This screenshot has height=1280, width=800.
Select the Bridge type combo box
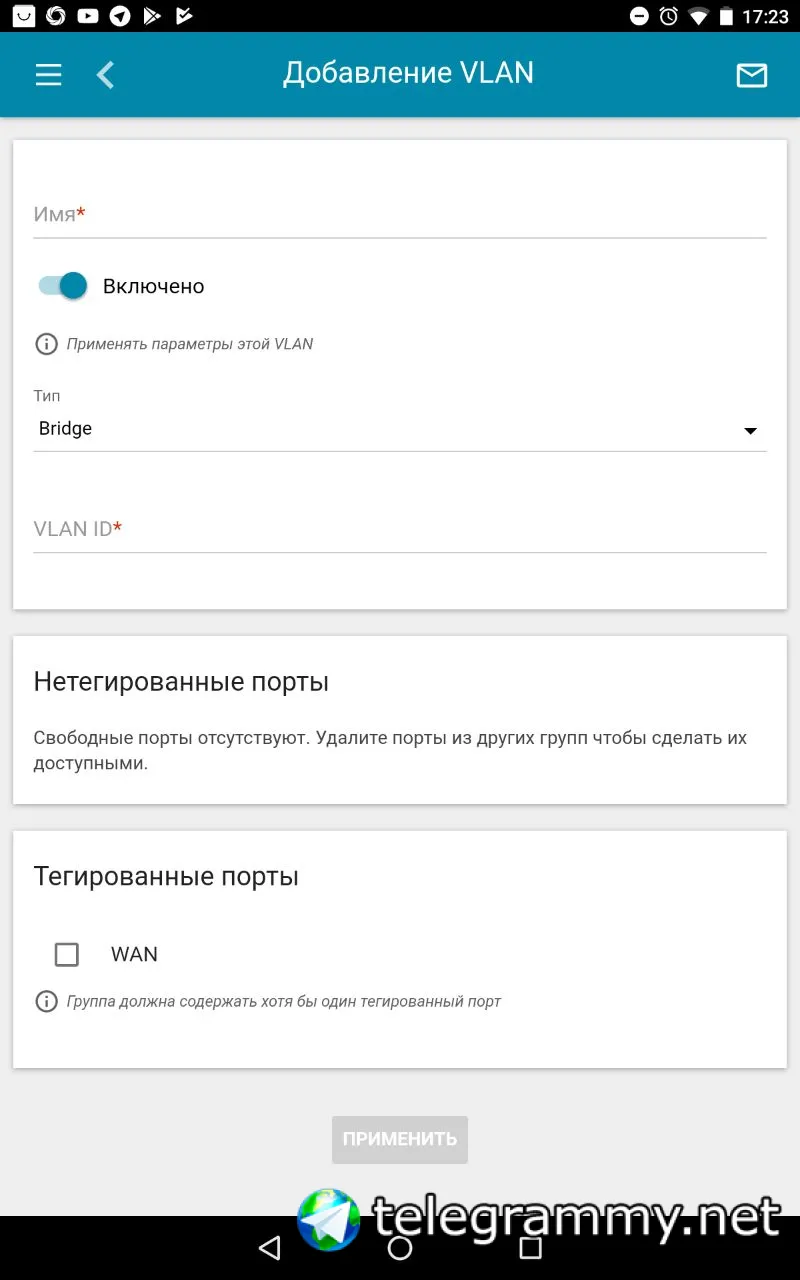(x=390, y=429)
